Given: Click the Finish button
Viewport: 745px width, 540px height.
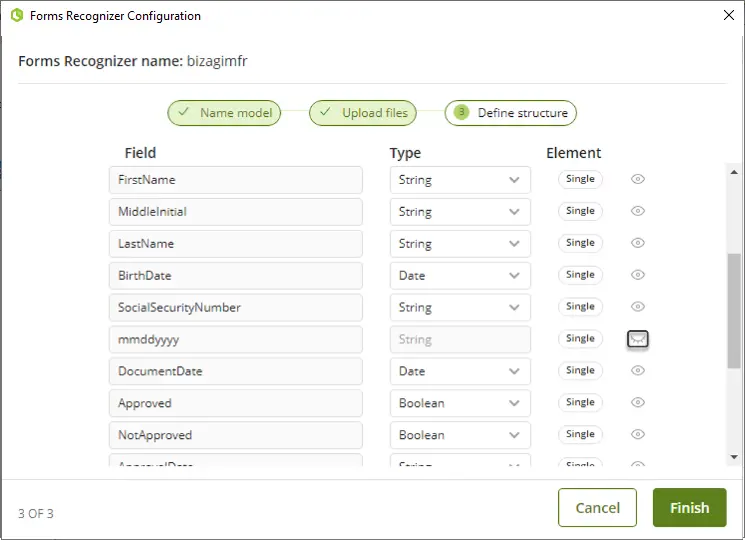Looking at the screenshot, I should [689, 508].
